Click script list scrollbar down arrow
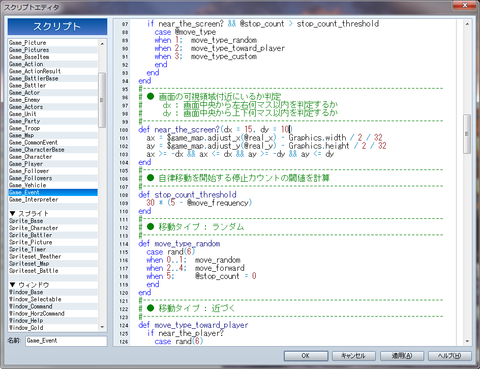 pos(102,327)
